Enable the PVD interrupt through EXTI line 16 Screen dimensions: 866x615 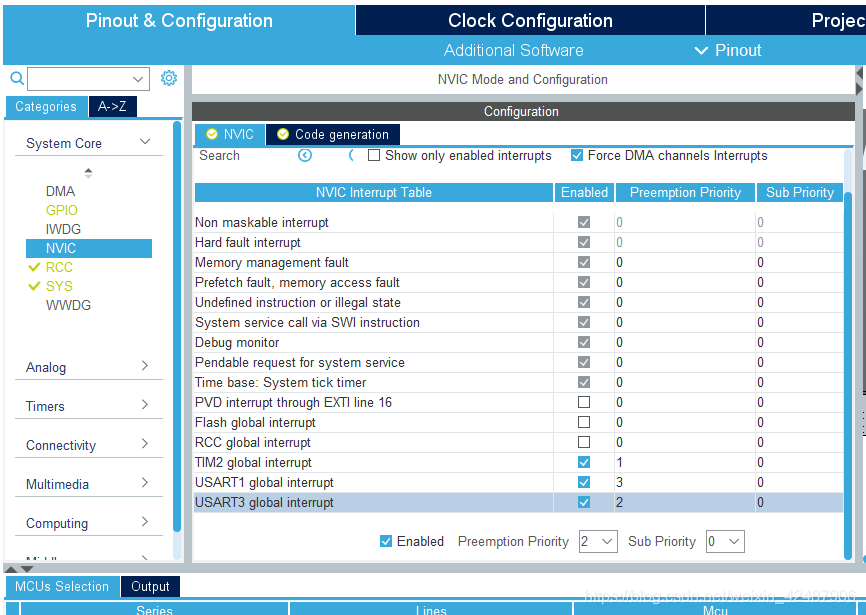tap(584, 402)
